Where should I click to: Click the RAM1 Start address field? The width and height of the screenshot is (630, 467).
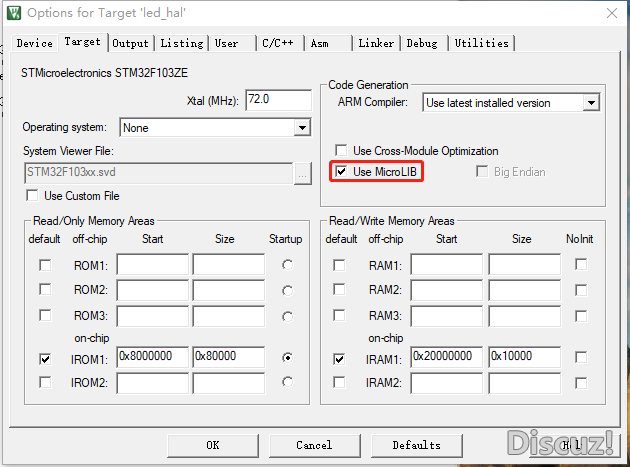coord(446,264)
